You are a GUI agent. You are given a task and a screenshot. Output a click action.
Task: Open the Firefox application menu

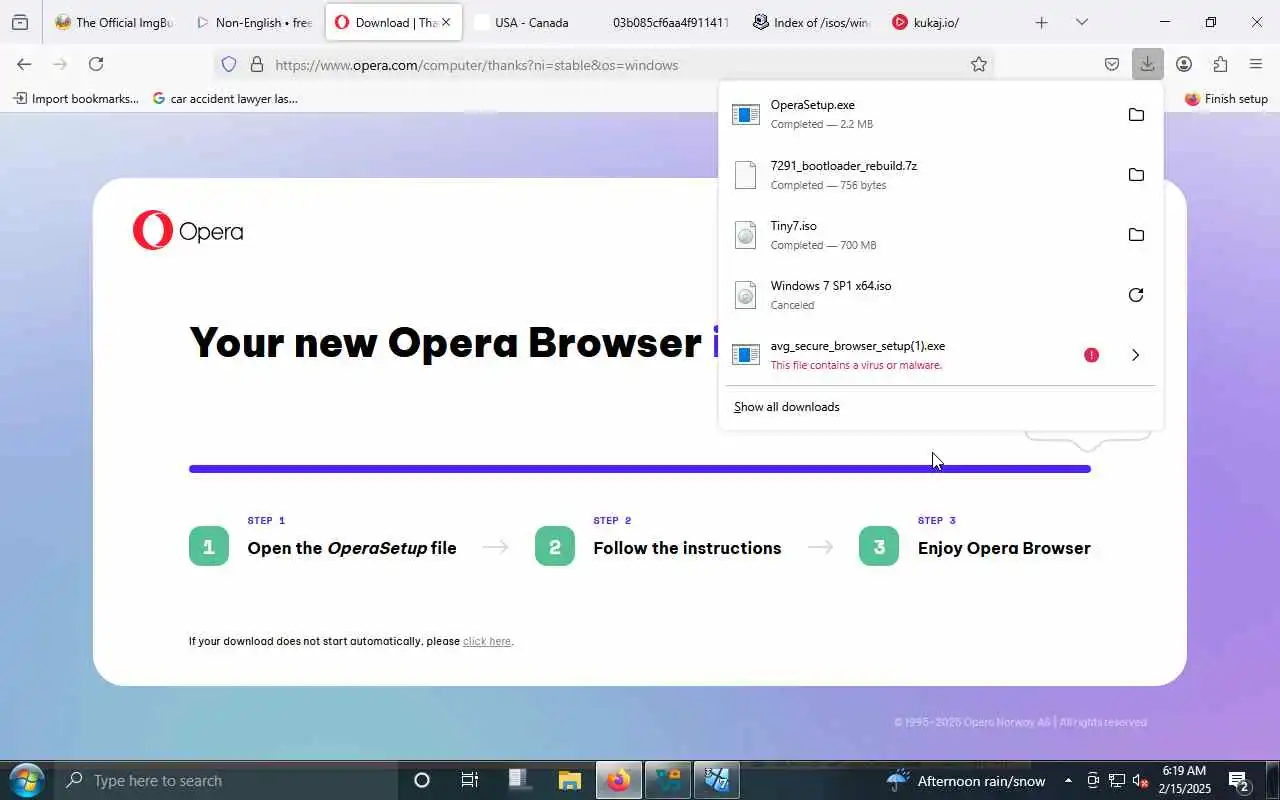tap(1256, 64)
